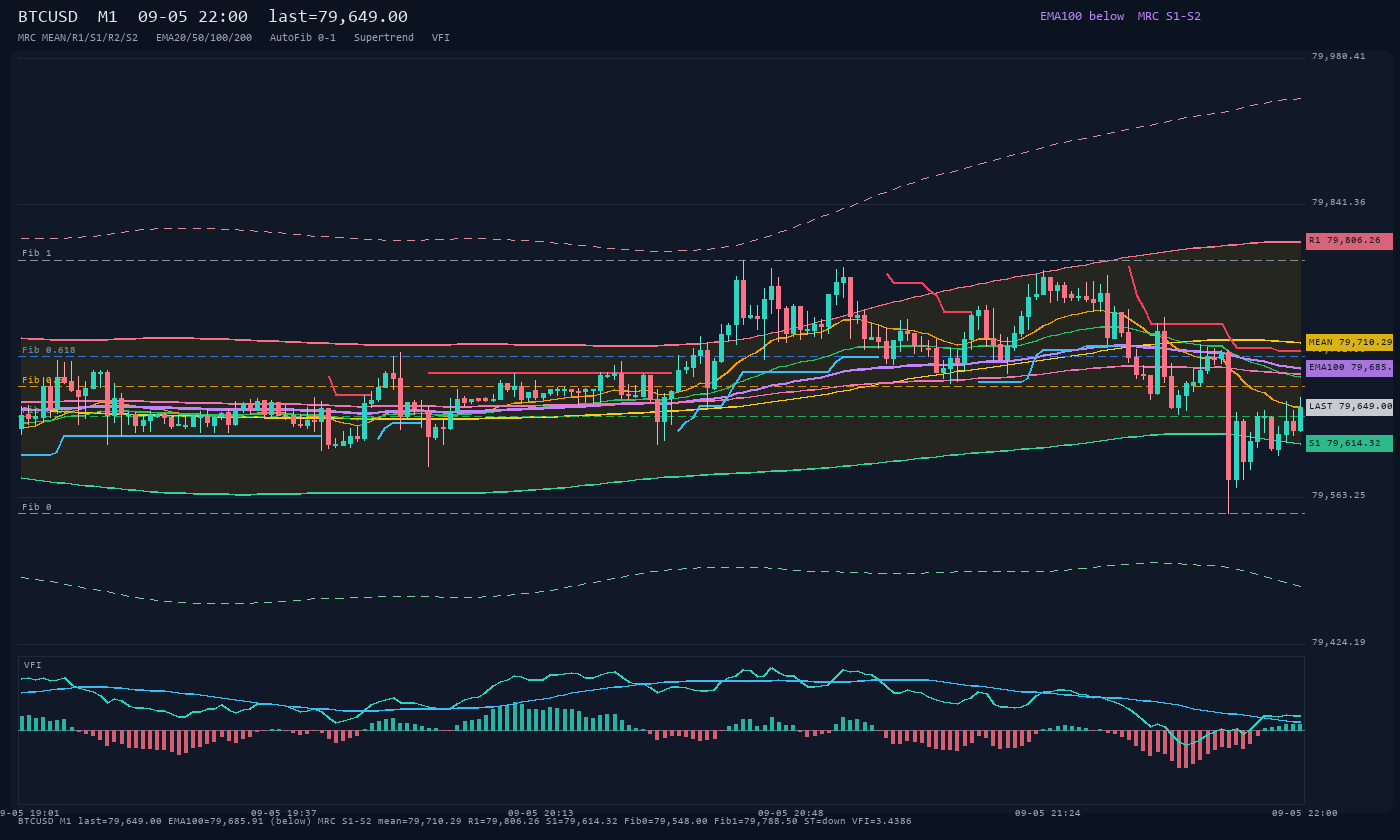
Task: Click 'ST=down' in the bottom status line
Action: [825, 821]
